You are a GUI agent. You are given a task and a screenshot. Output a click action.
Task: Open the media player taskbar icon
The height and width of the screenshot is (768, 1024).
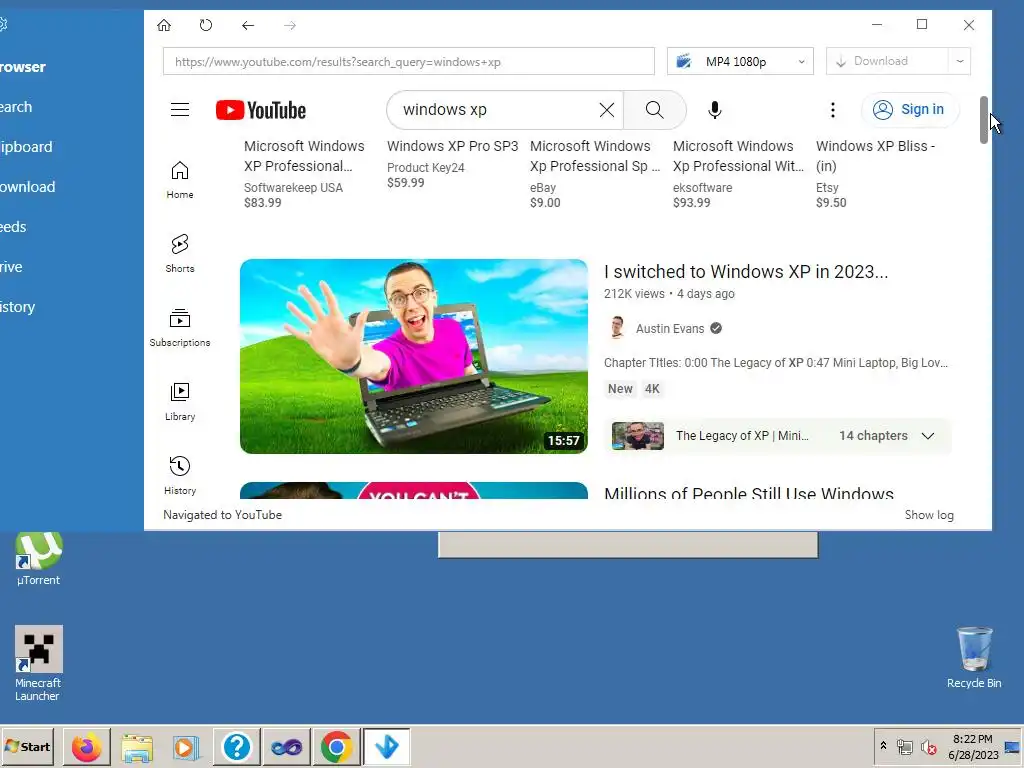pyautogui.click(x=187, y=746)
